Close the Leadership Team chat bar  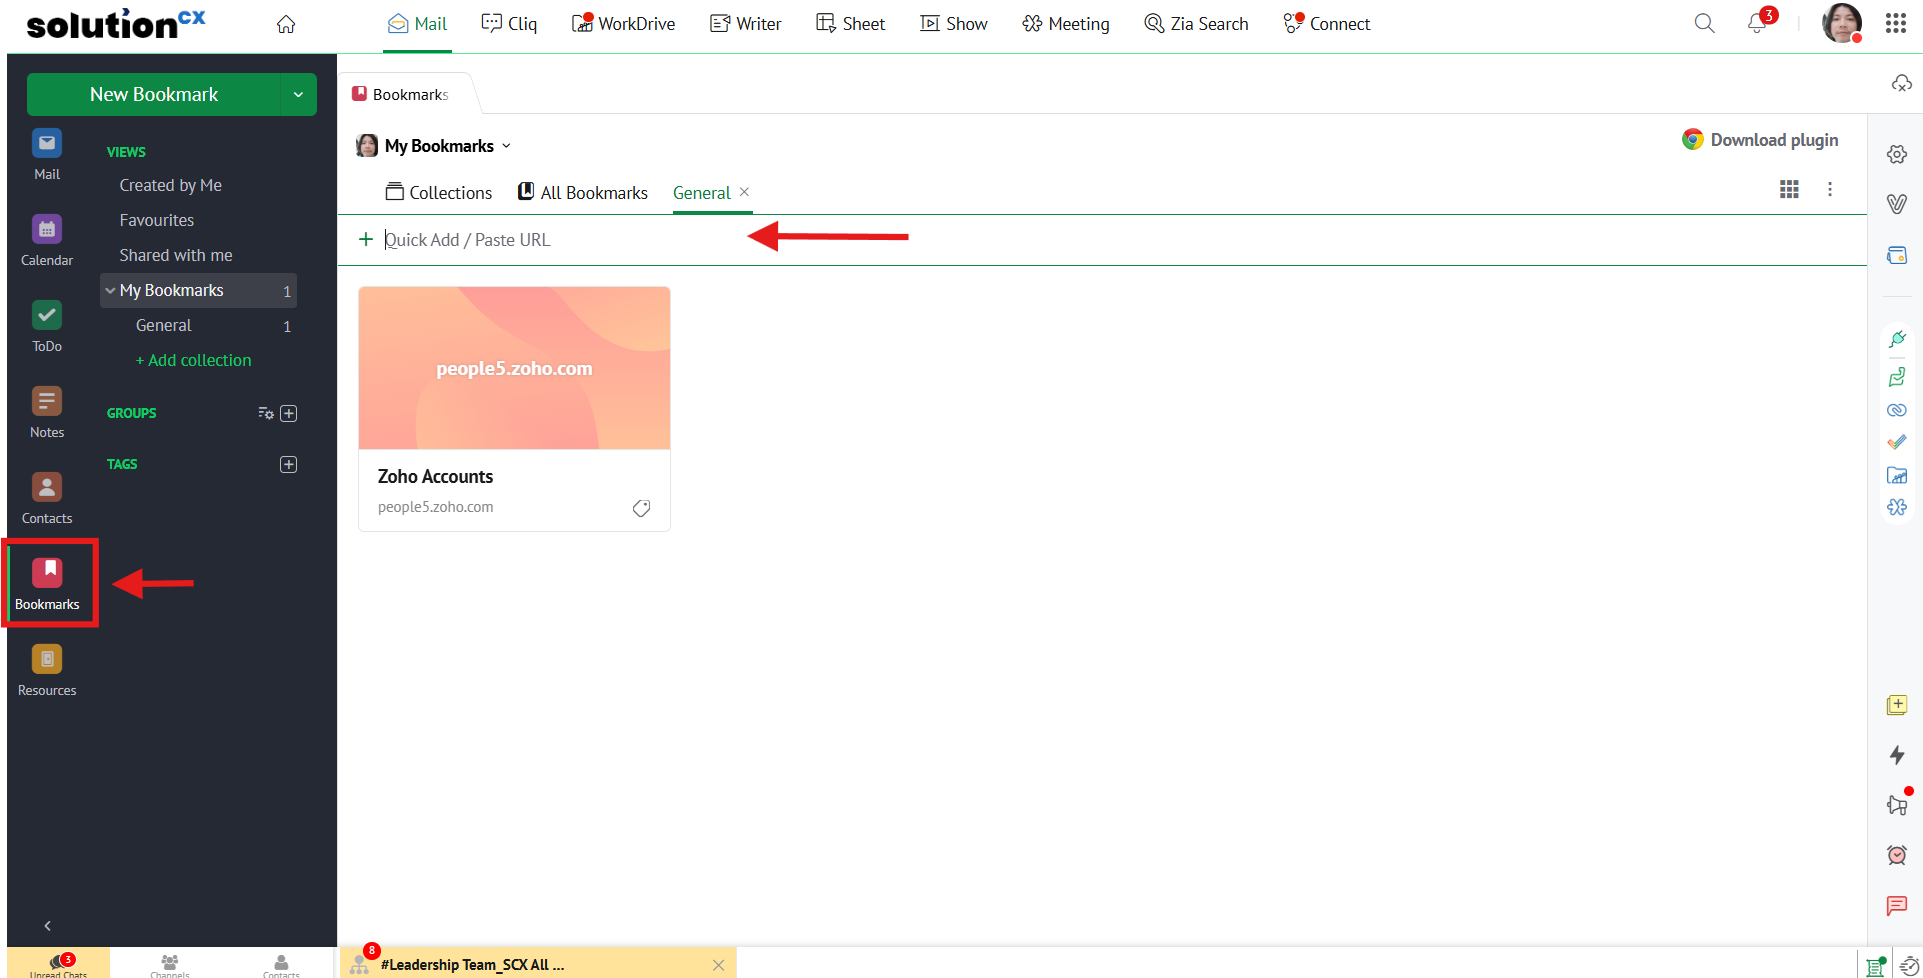pyautogui.click(x=718, y=965)
